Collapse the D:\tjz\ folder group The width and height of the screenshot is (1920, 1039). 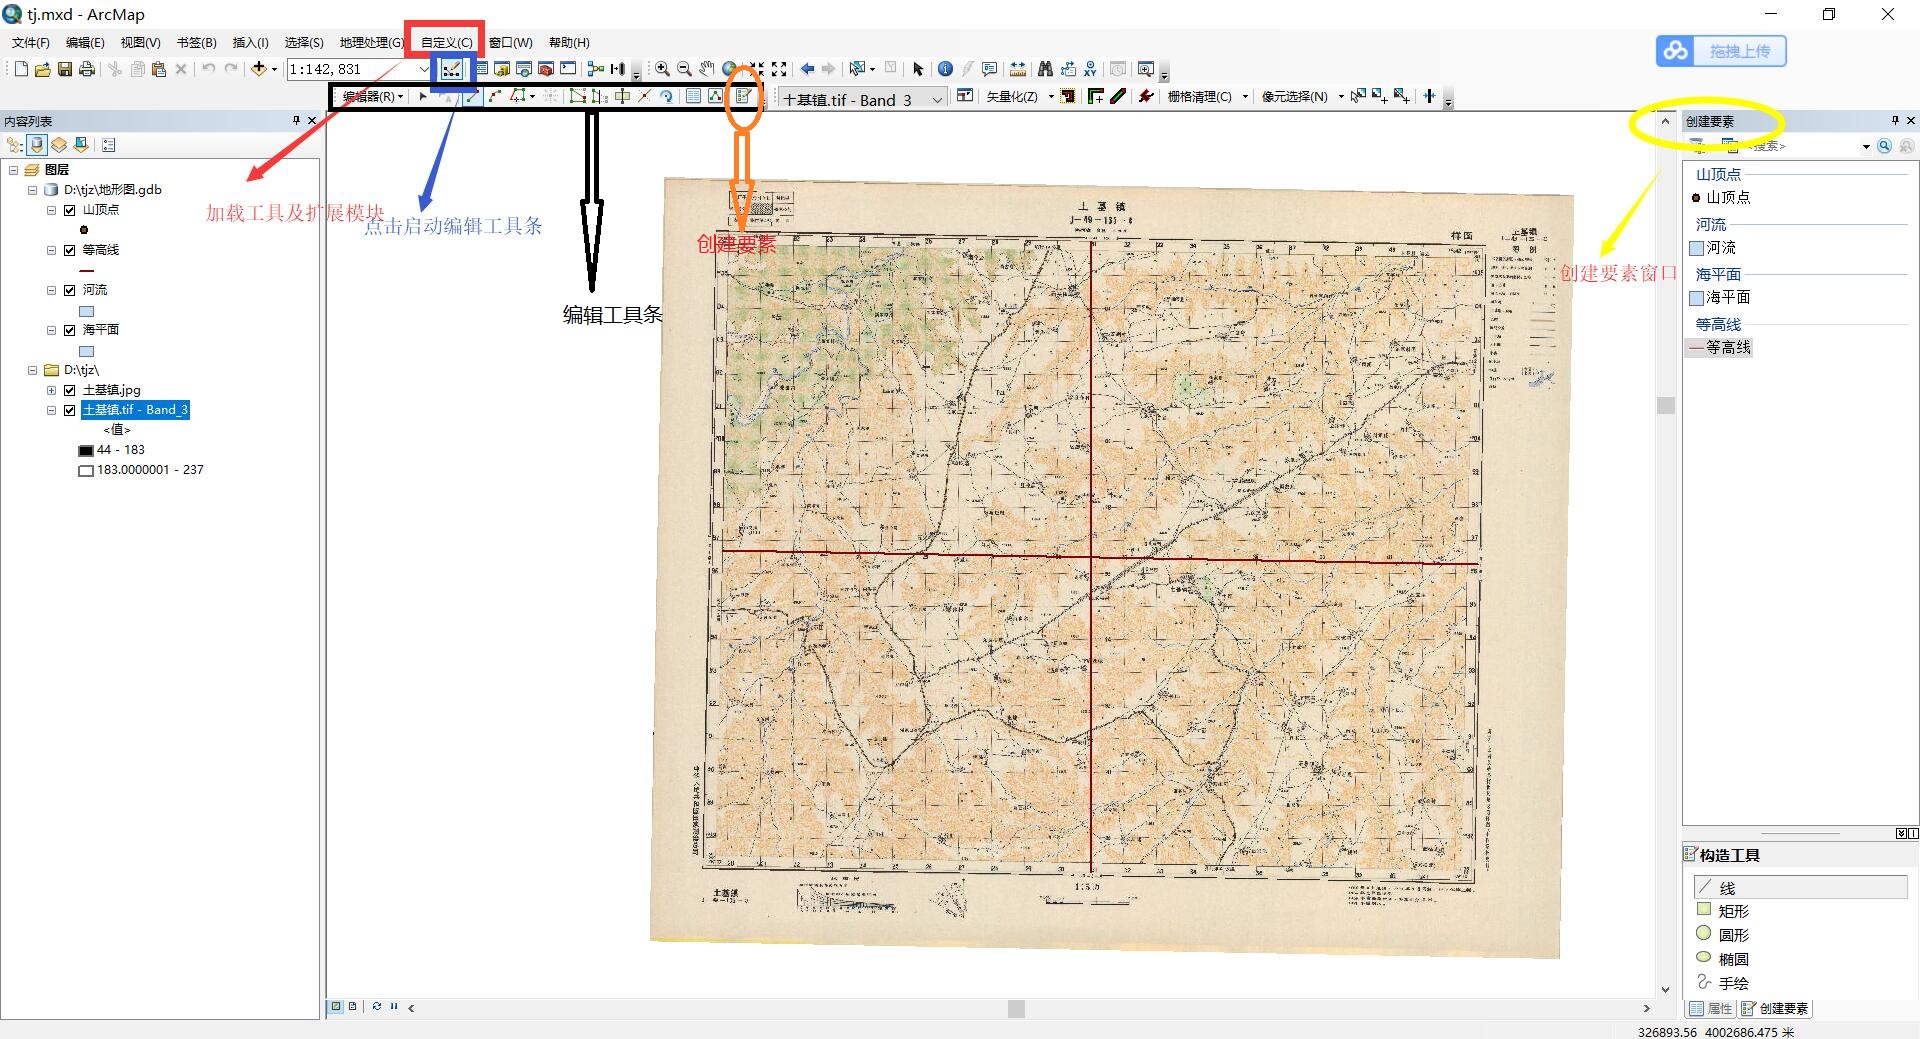pyautogui.click(x=32, y=370)
